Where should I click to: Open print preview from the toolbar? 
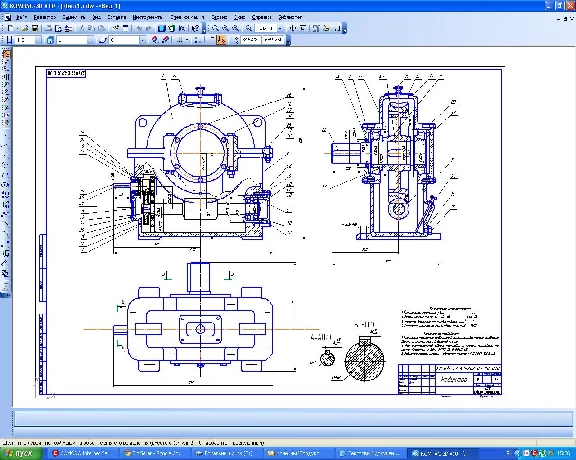[x=58, y=28]
